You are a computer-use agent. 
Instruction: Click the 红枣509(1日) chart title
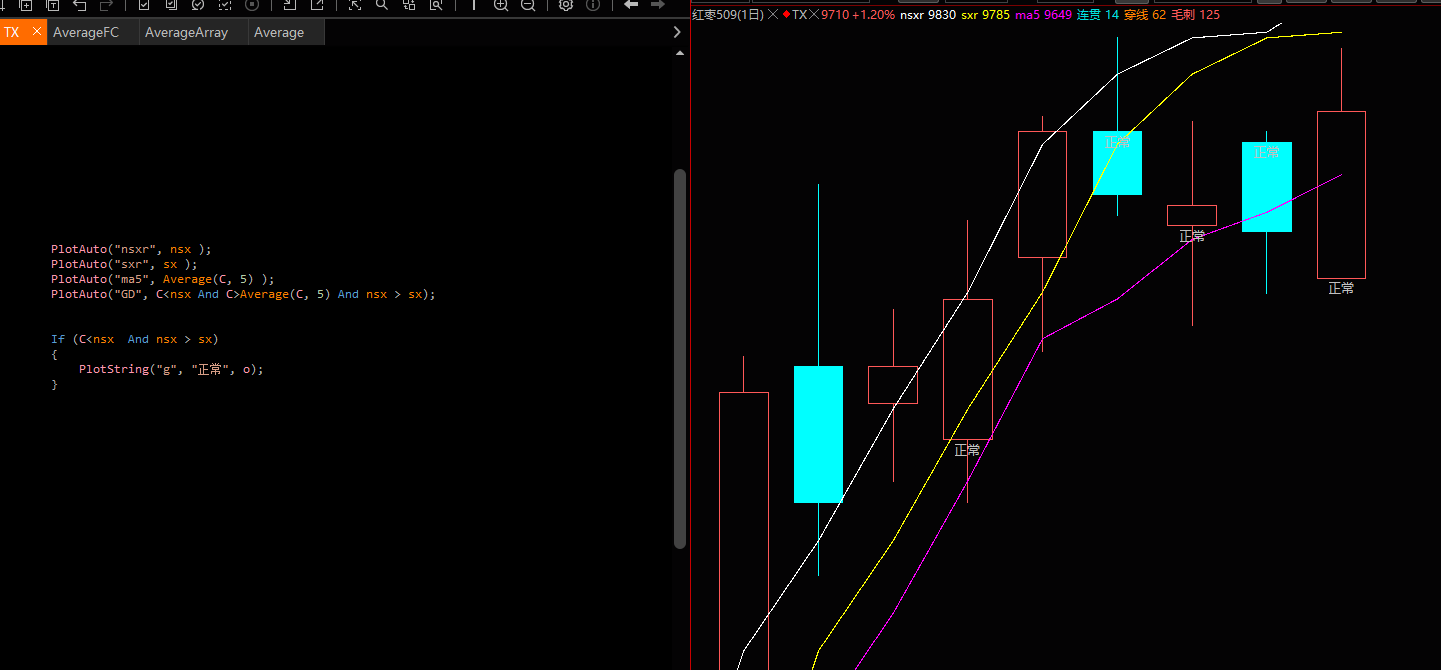tap(728, 15)
